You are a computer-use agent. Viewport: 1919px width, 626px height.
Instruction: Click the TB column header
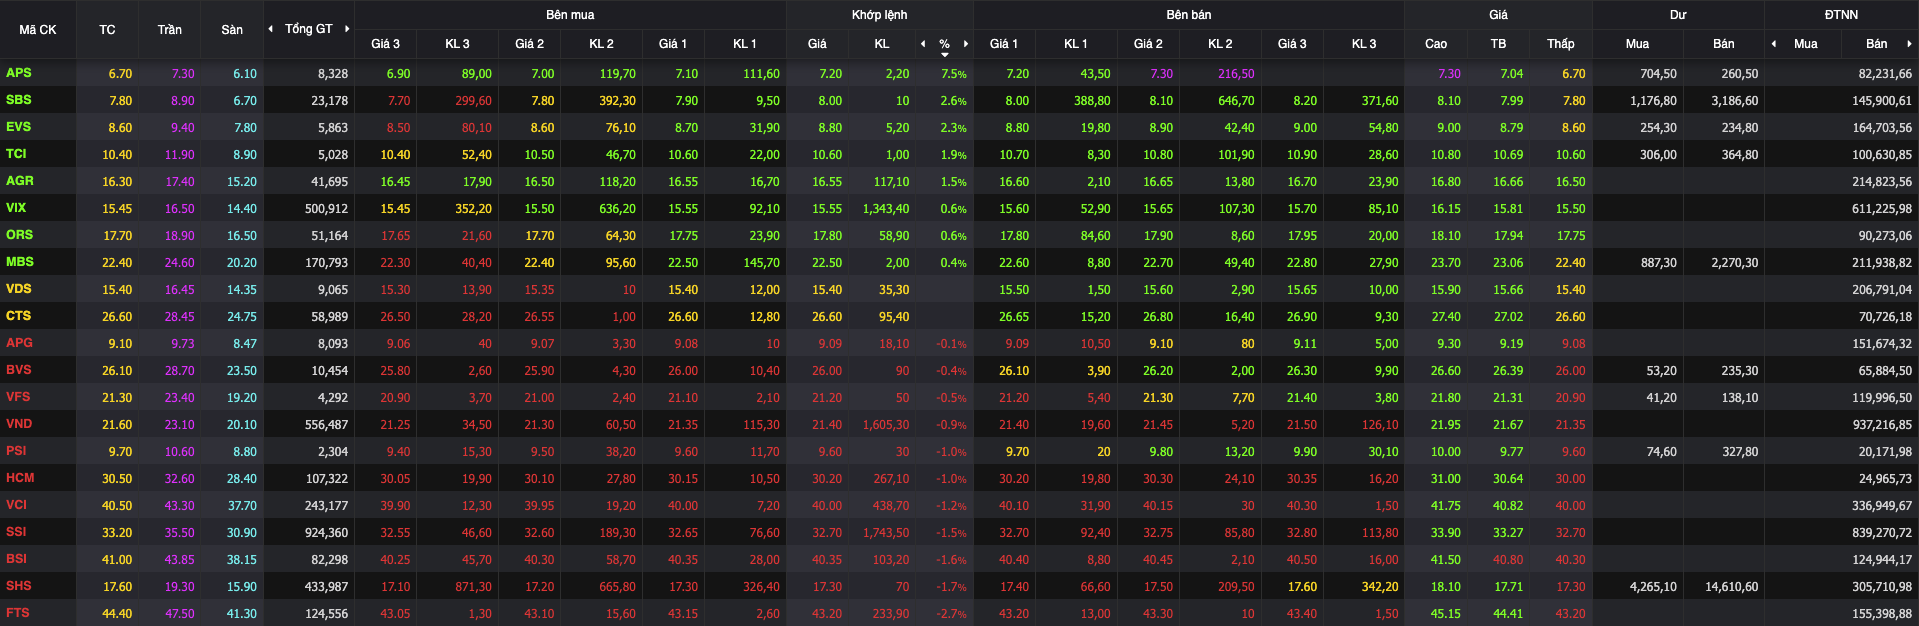(1498, 44)
